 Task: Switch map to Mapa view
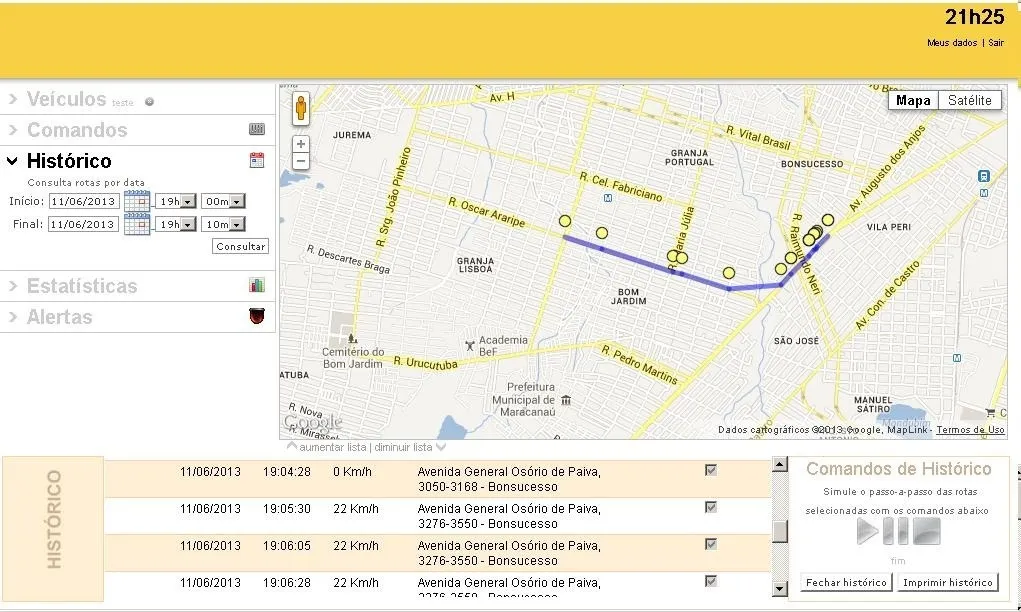pos(913,100)
